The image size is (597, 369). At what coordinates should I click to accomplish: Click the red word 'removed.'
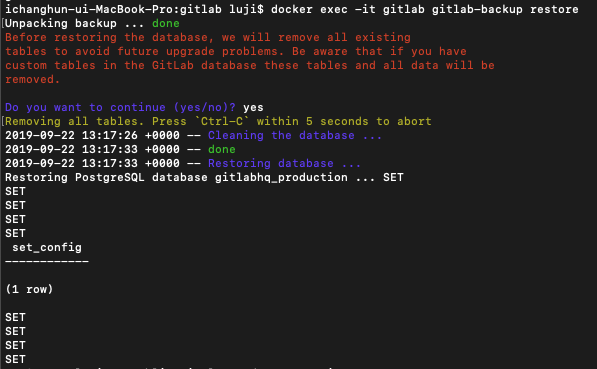(32, 79)
